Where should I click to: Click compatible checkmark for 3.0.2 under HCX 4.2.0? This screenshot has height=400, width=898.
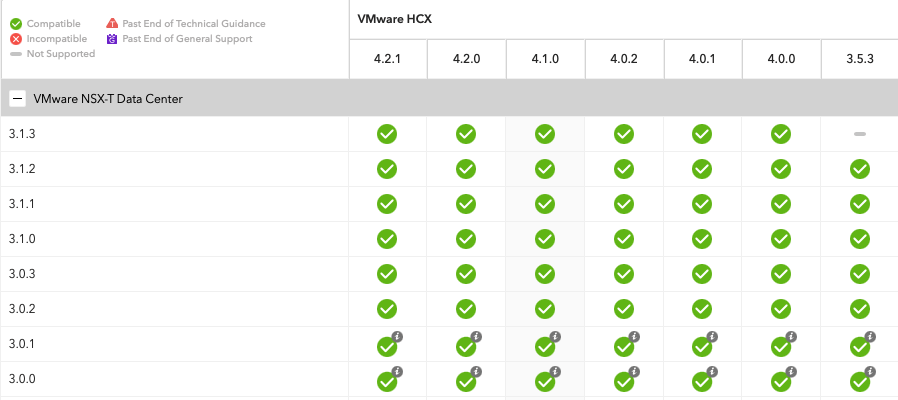pos(466,309)
